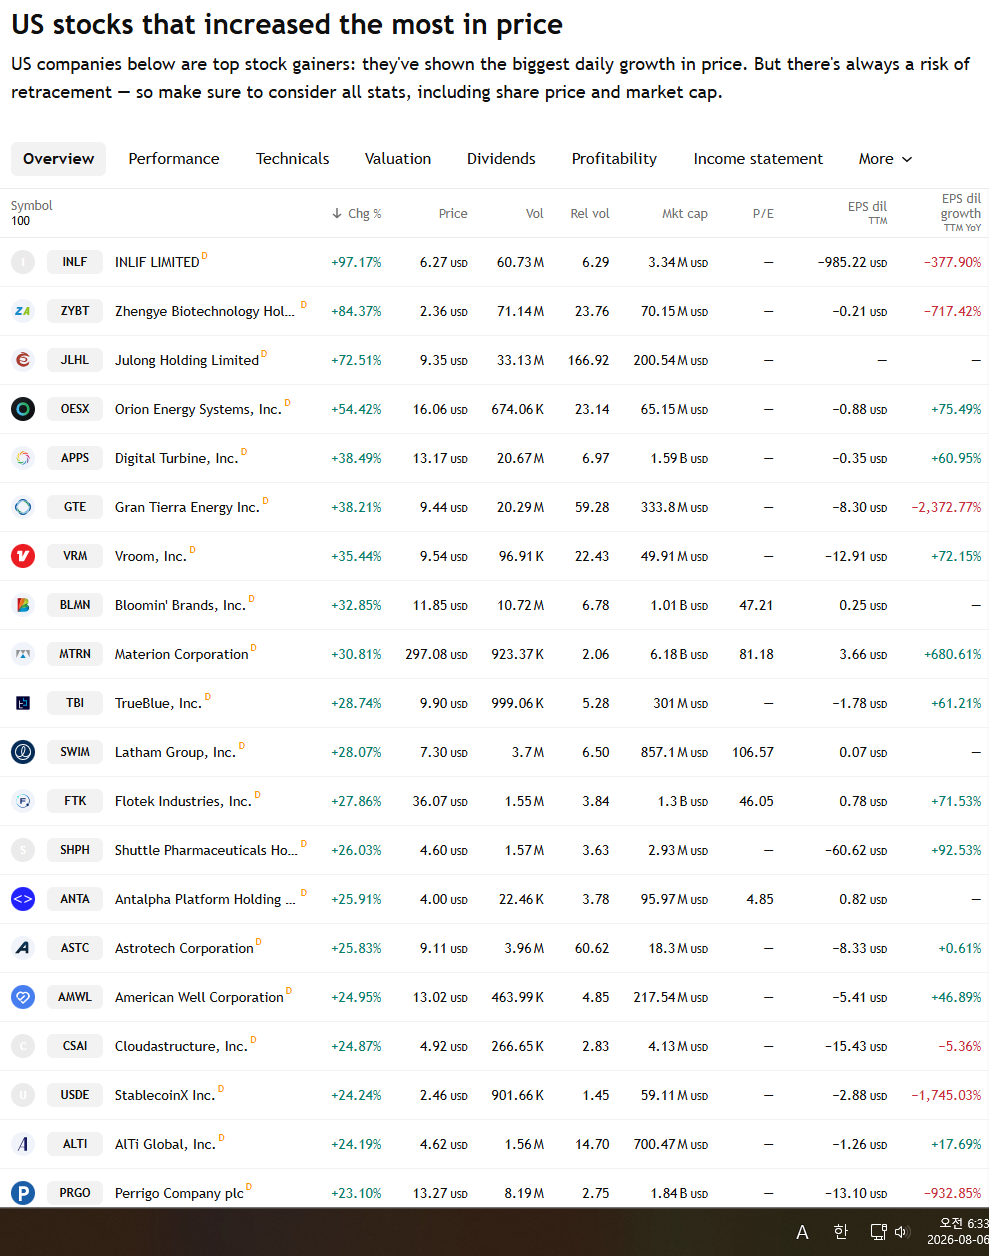Open the American Well Corporation link
989x1256 pixels.
[x=199, y=998]
